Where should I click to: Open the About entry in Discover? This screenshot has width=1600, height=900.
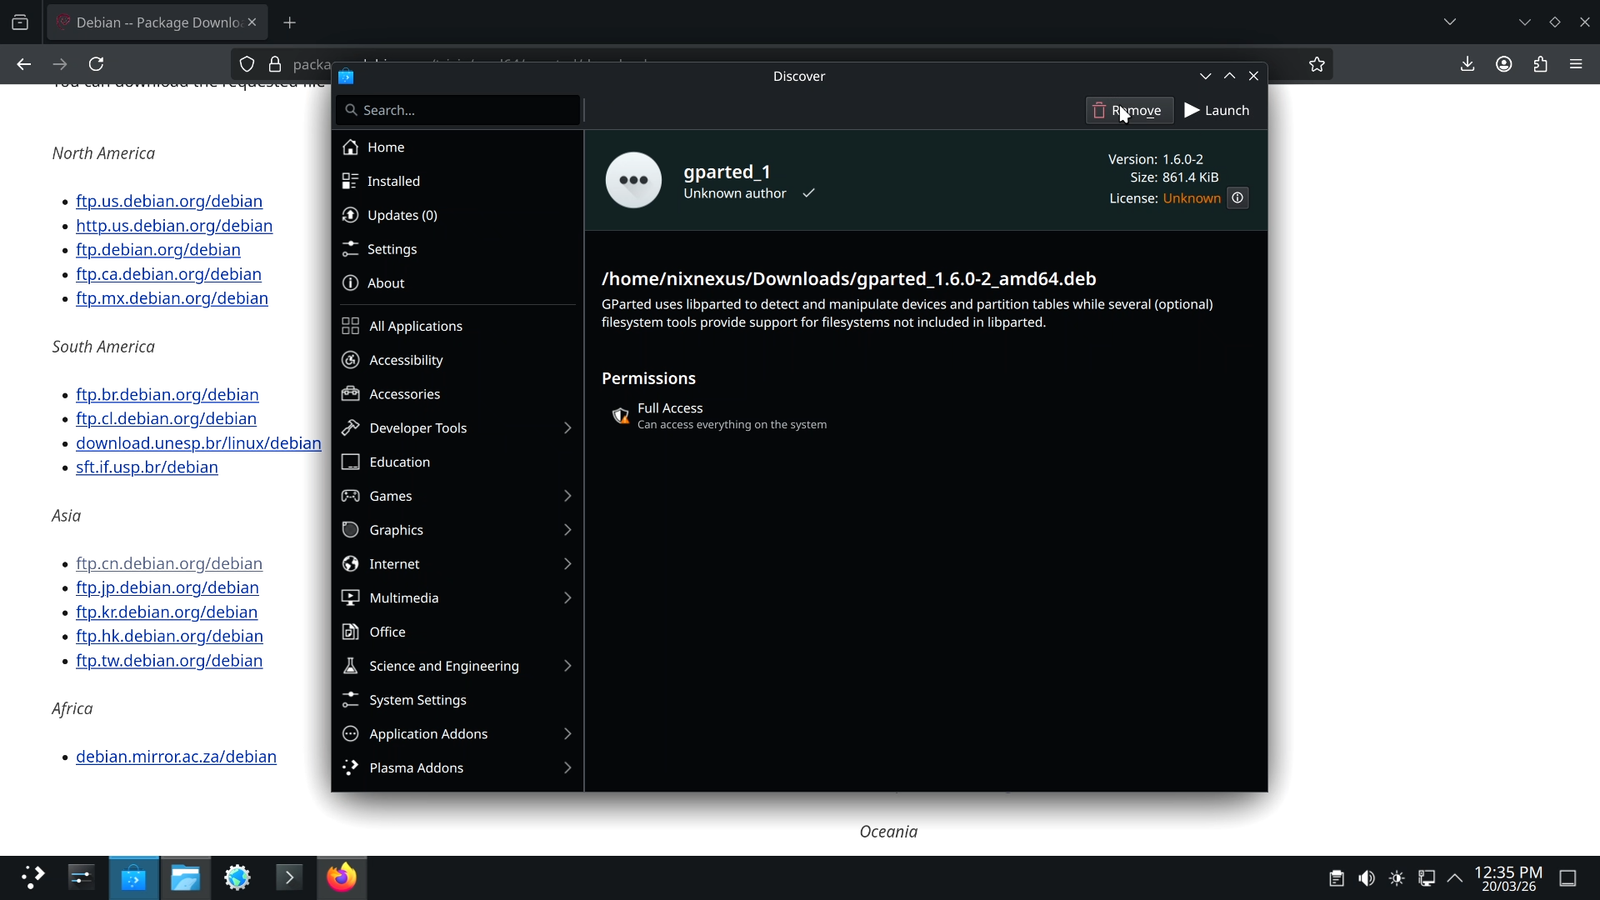pos(457,283)
